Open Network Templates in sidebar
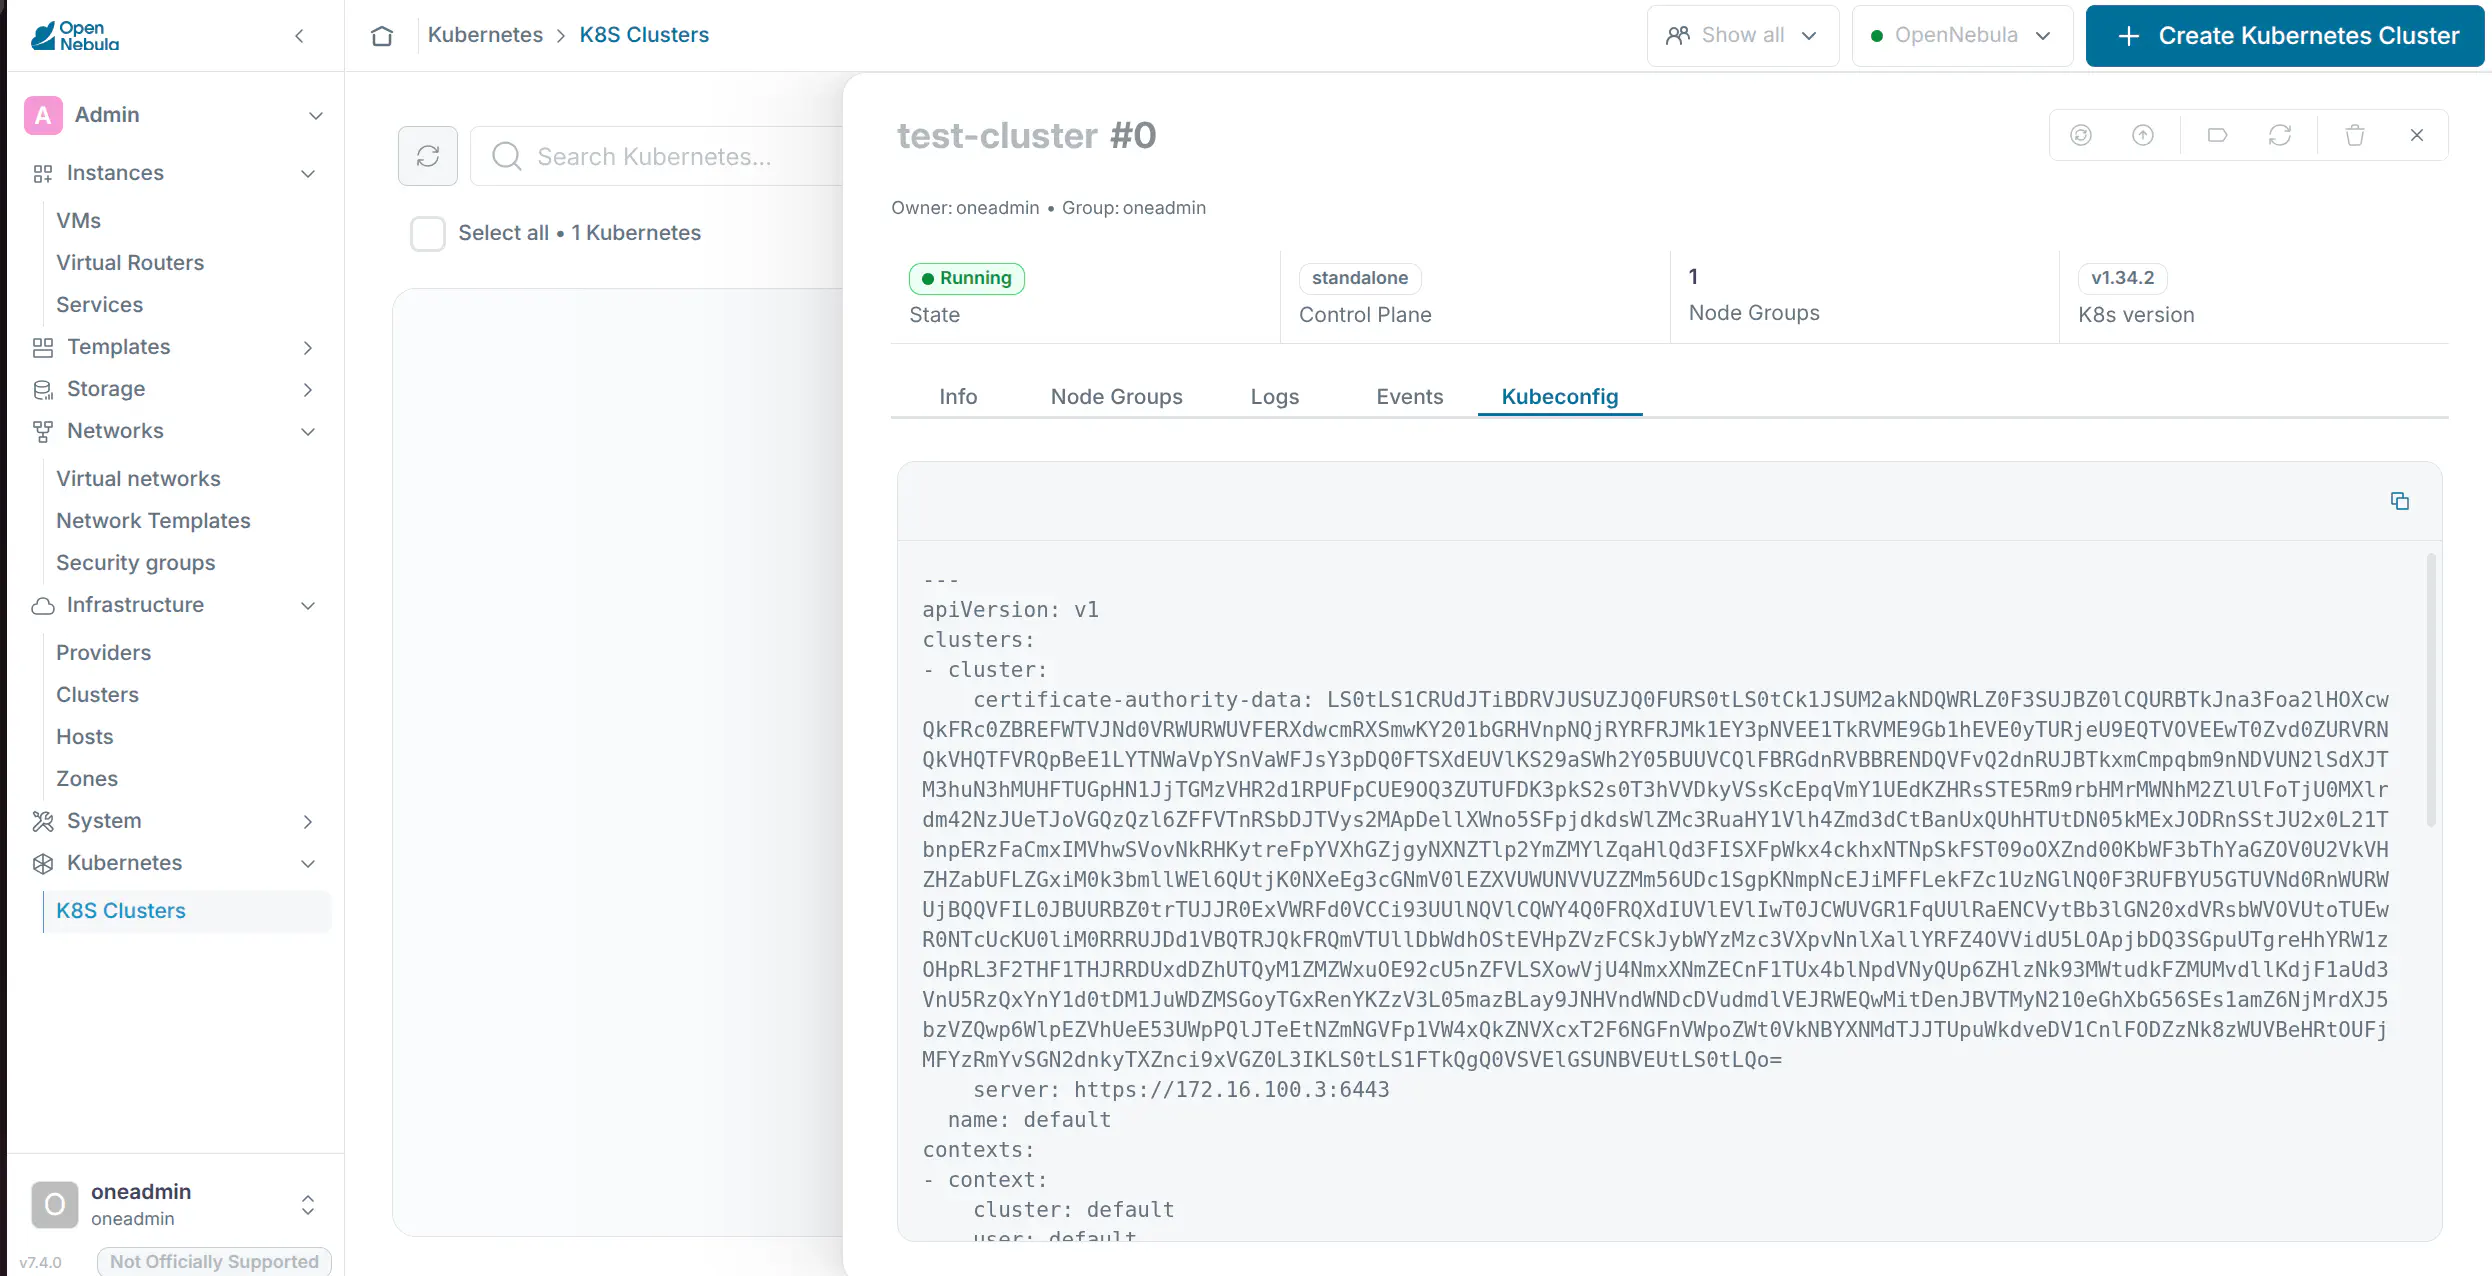The width and height of the screenshot is (2492, 1276). click(x=153, y=521)
